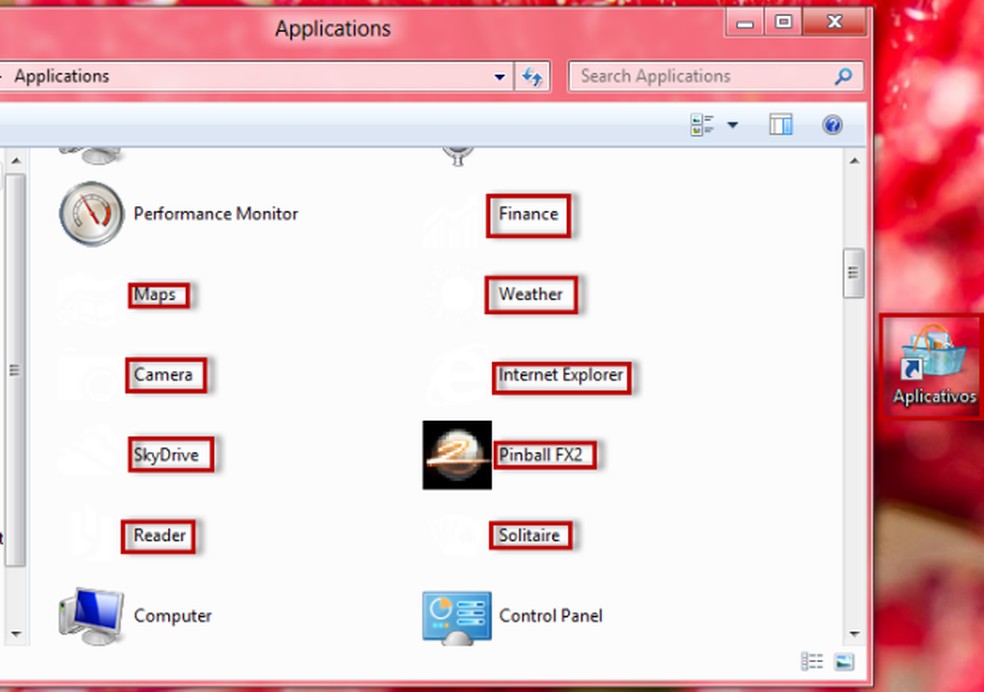Switch to large icons view in status bar
The width and height of the screenshot is (984, 692).
point(844,661)
